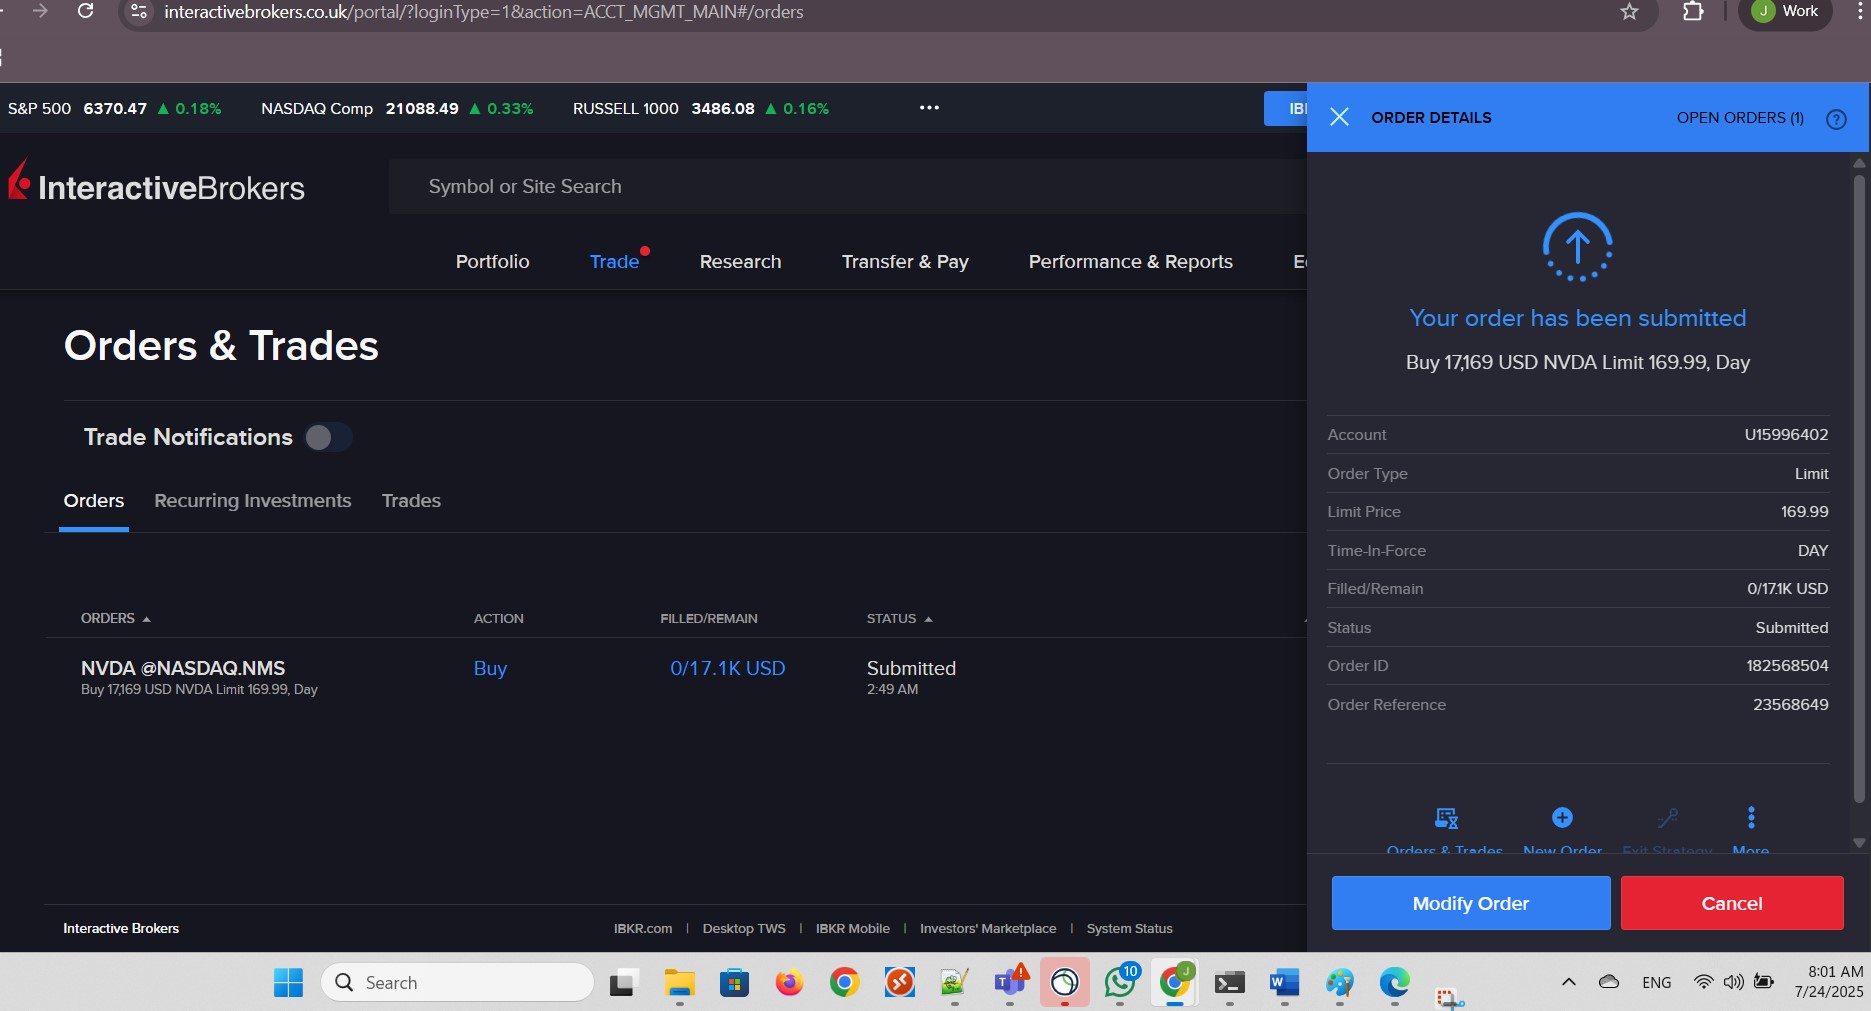Expand more market indices ellipsis
This screenshot has width=1871, height=1011.
[929, 108]
